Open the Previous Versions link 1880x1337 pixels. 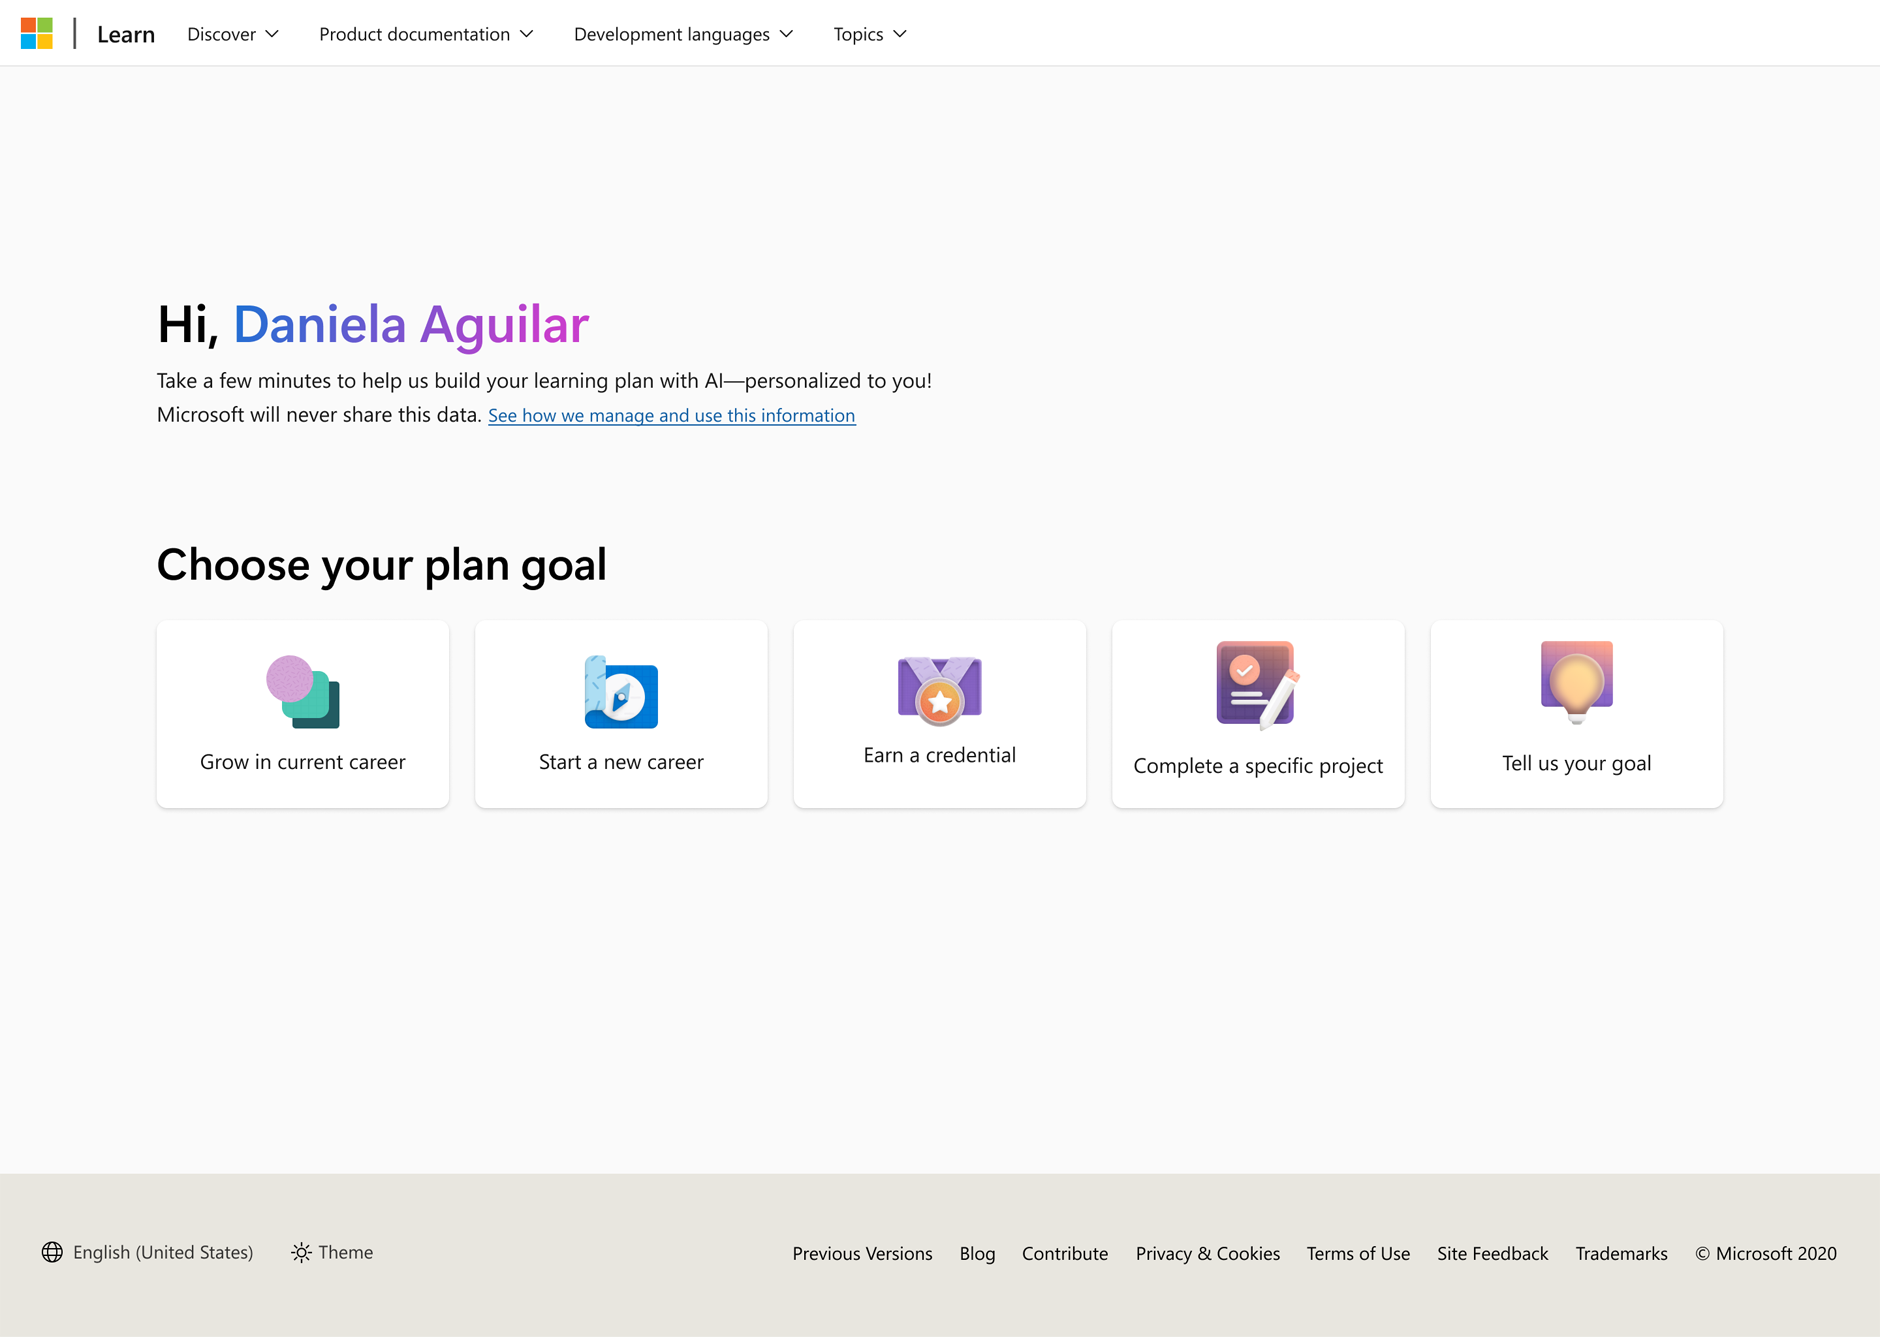tap(862, 1253)
